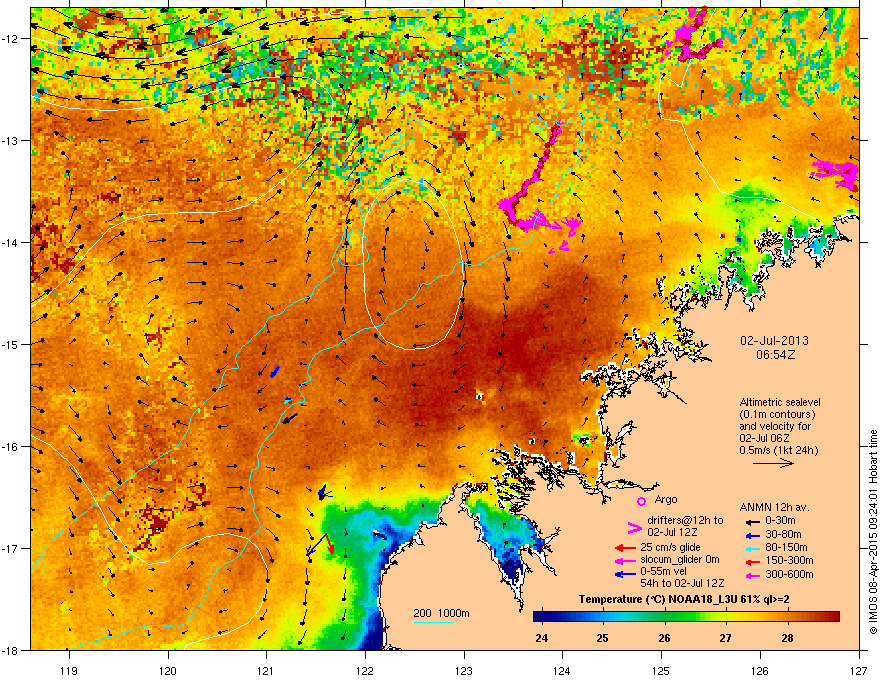Viewport: 880px width, 680px height.
Task: Click the '200 1000m' isobath label
Action: (441, 613)
